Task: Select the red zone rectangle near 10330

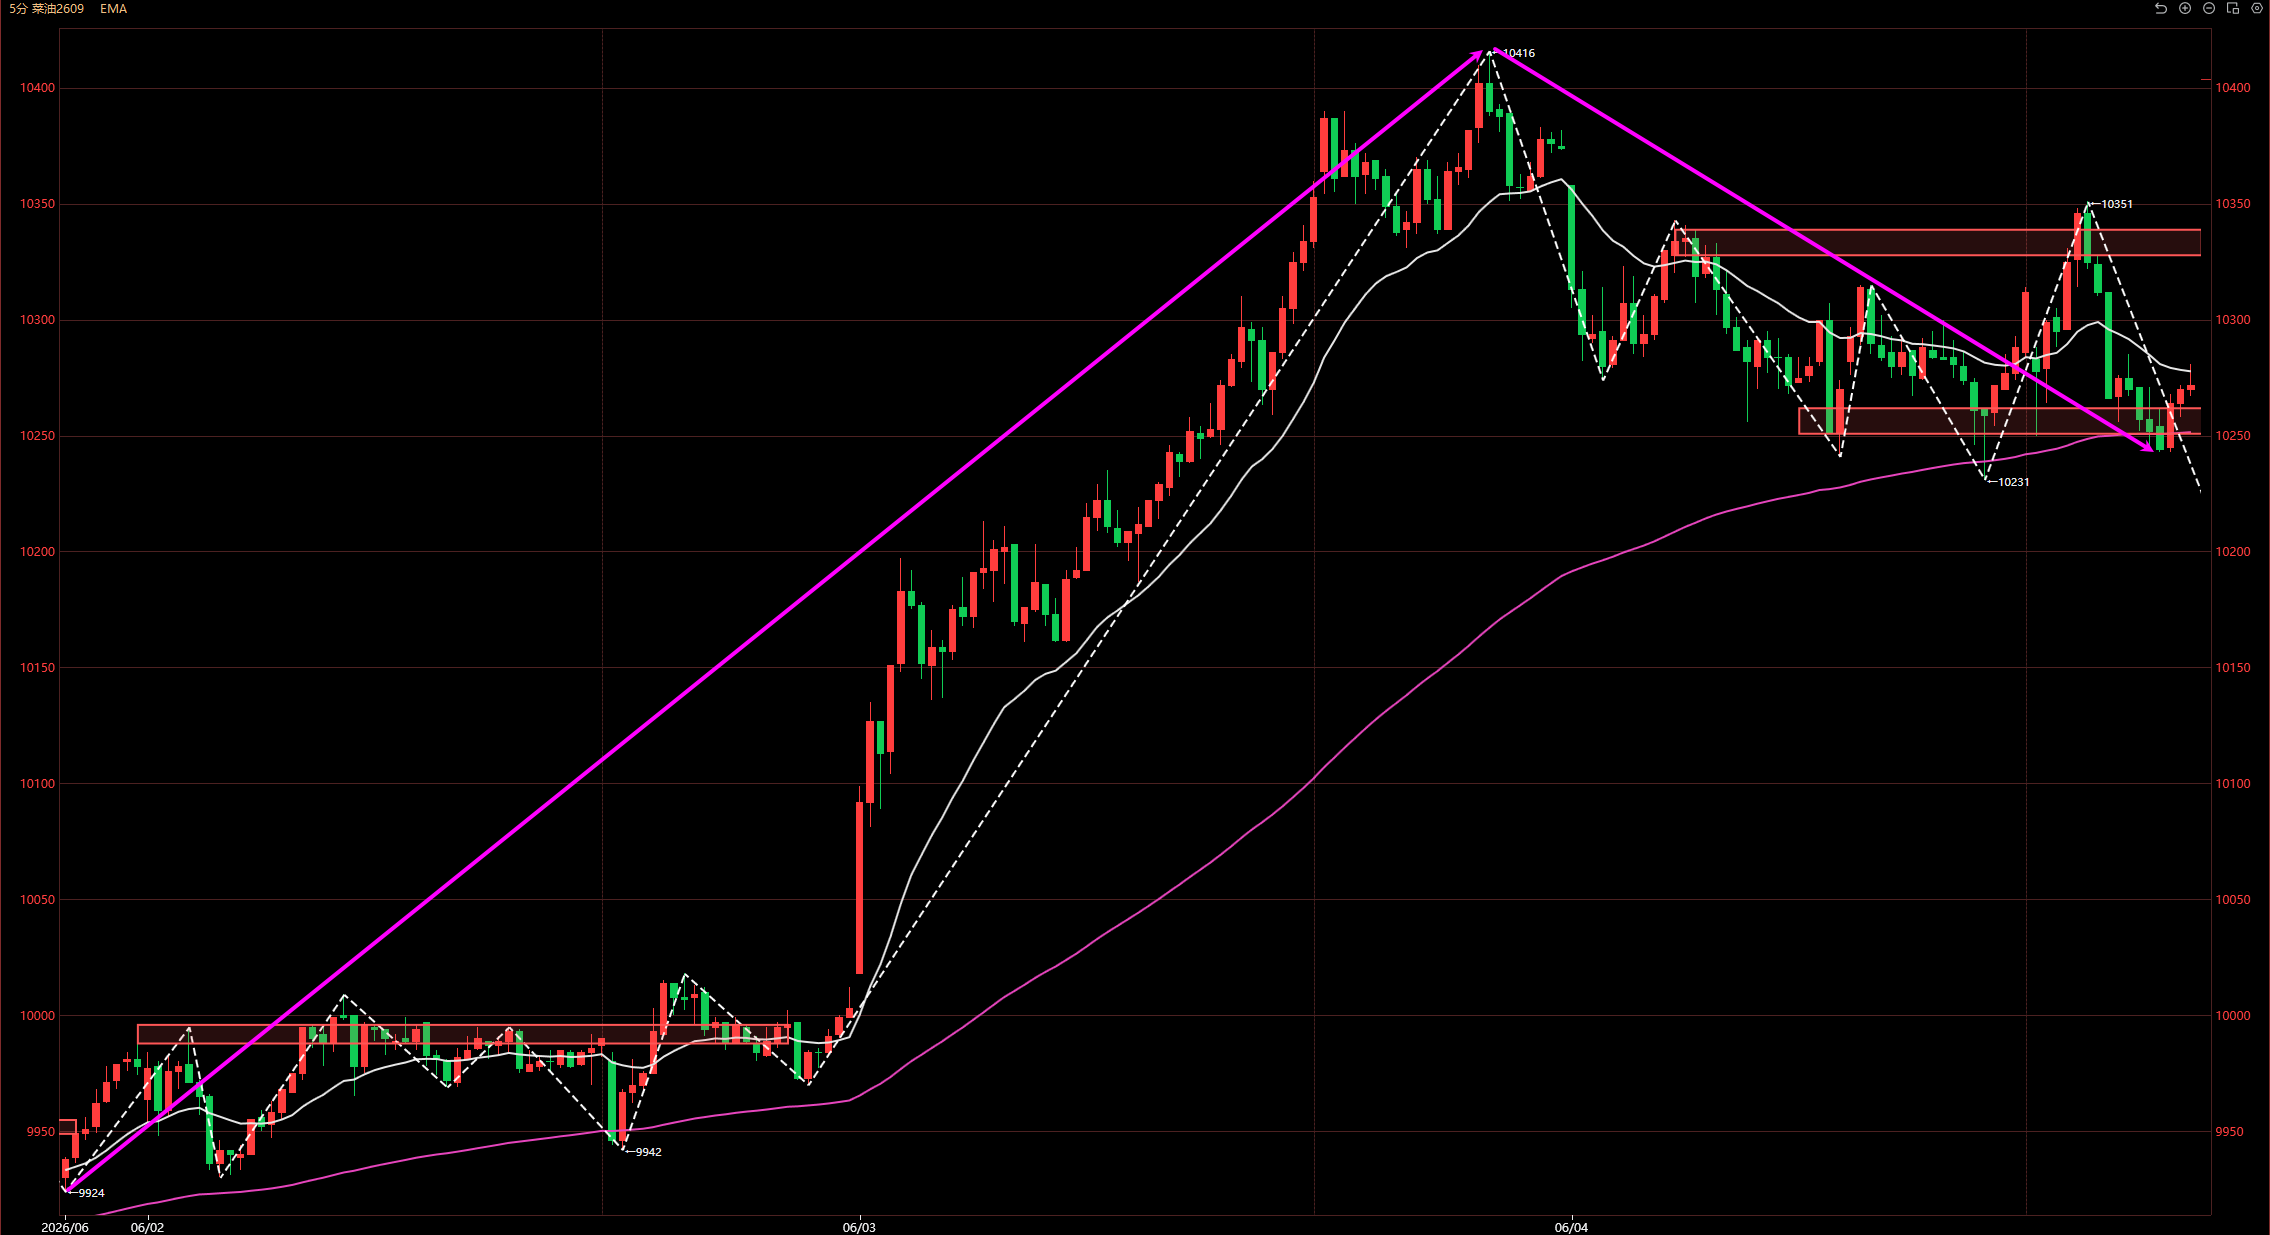Action: (x=1937, y=243)
